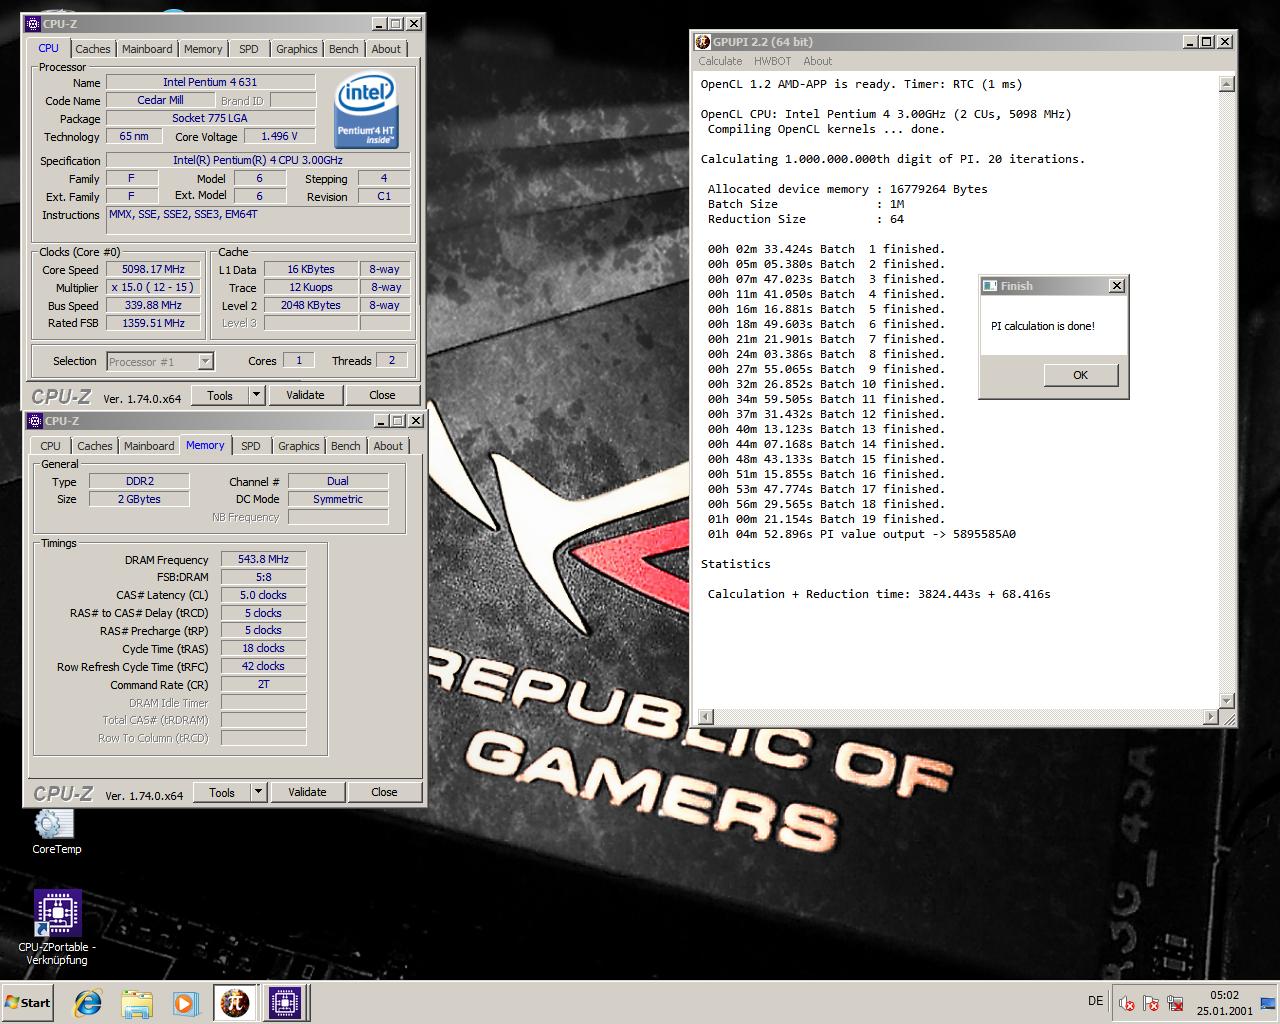Click Close button in top CPU-Z window
This screenshot has height=1024, width=1280.
coord(382,395)
